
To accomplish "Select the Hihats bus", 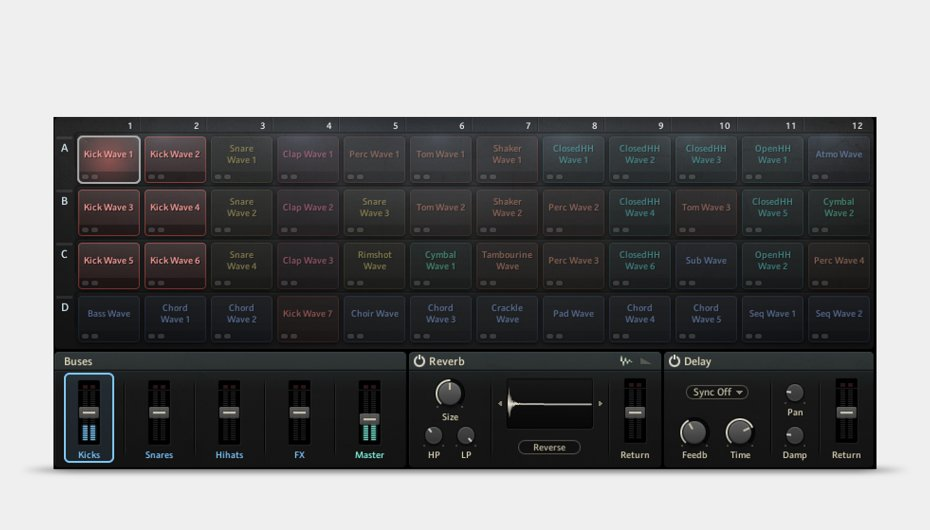I will coord(229,418).
